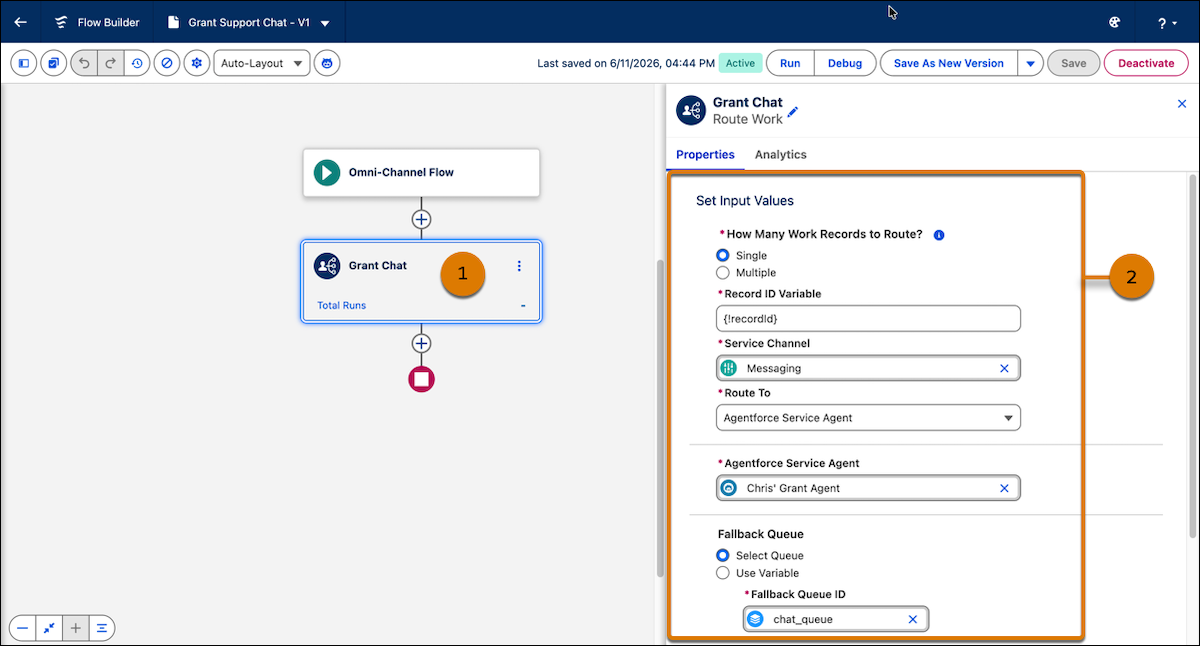Toggle the left toolbox panel
1200x646 pixels.
pos(24,63)
